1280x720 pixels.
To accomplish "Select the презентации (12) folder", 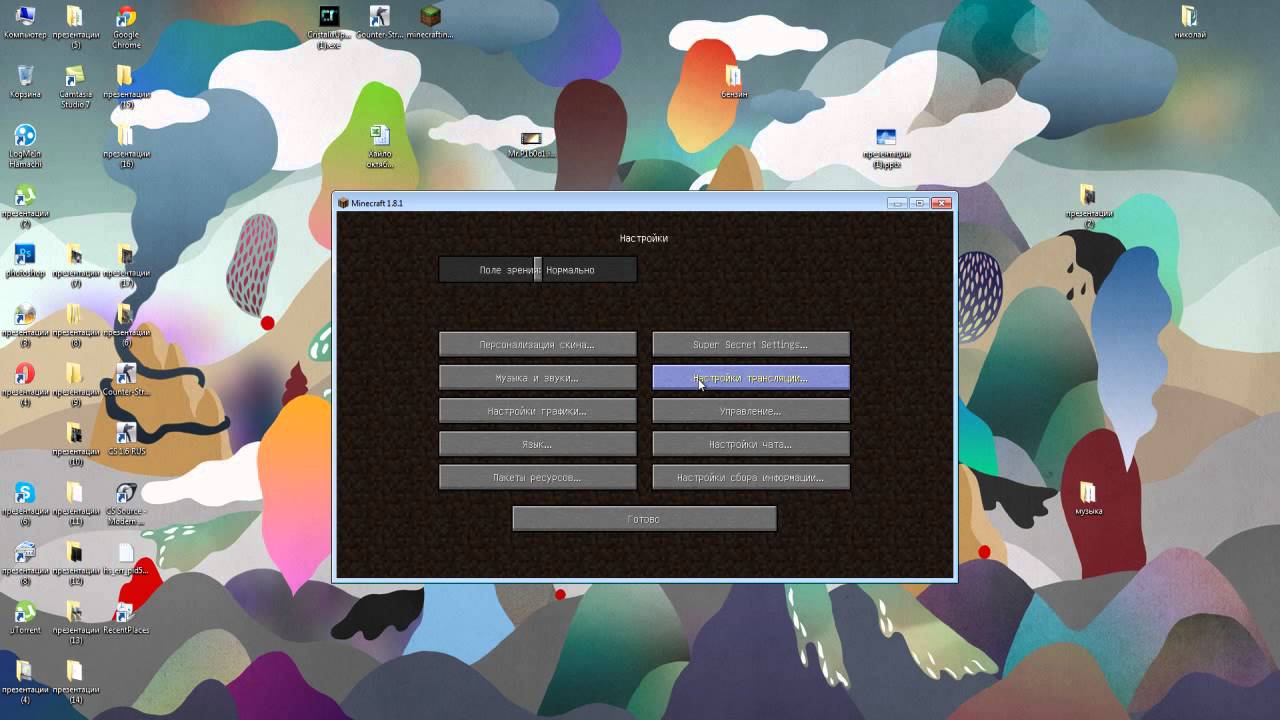I will point(75,563).
